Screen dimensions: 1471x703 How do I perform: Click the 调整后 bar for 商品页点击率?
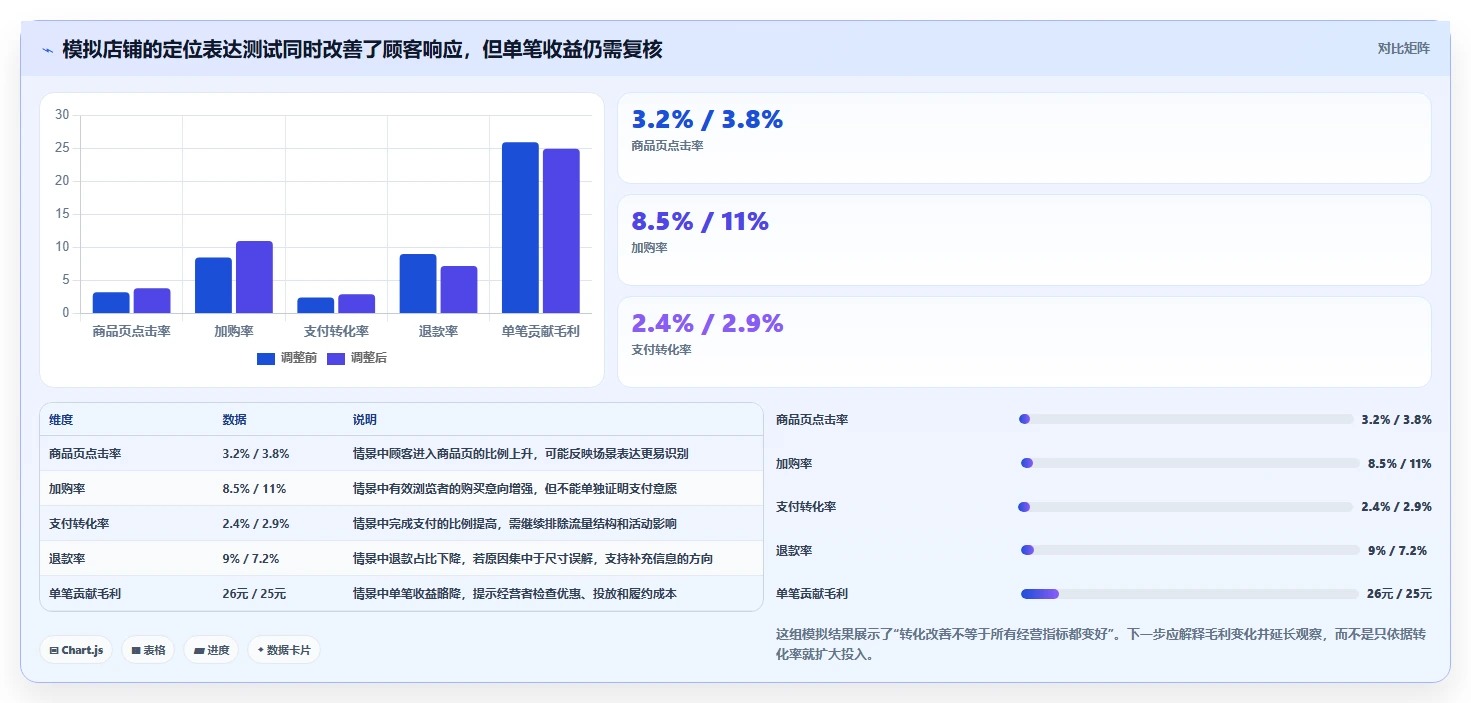click(152, 301)
